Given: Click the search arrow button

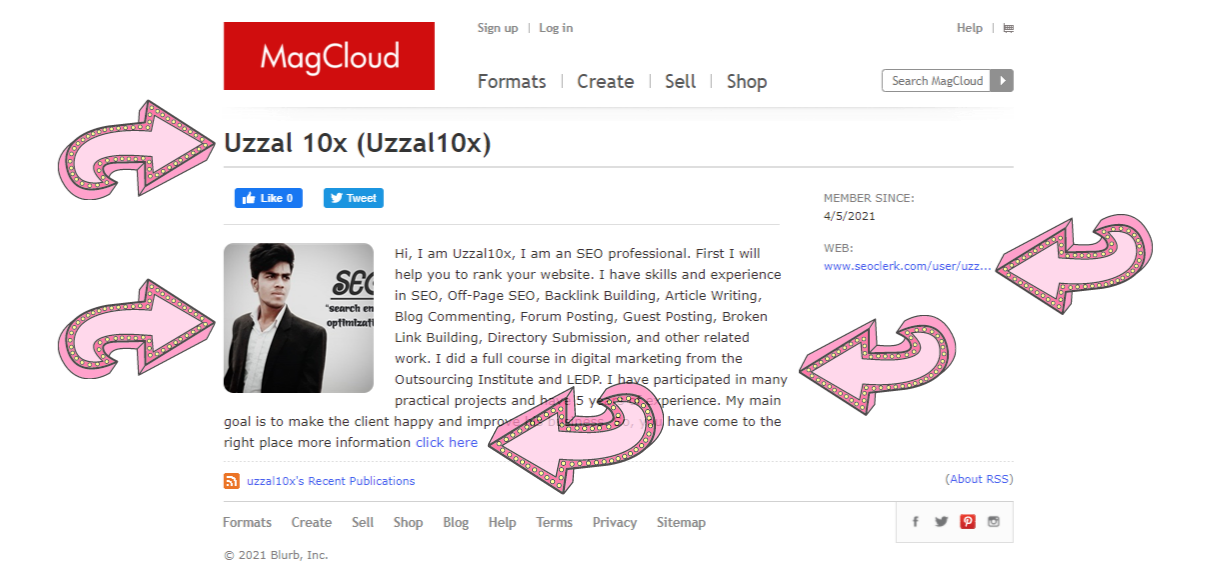Looking at the screenshot, I should coord(1003,80).
